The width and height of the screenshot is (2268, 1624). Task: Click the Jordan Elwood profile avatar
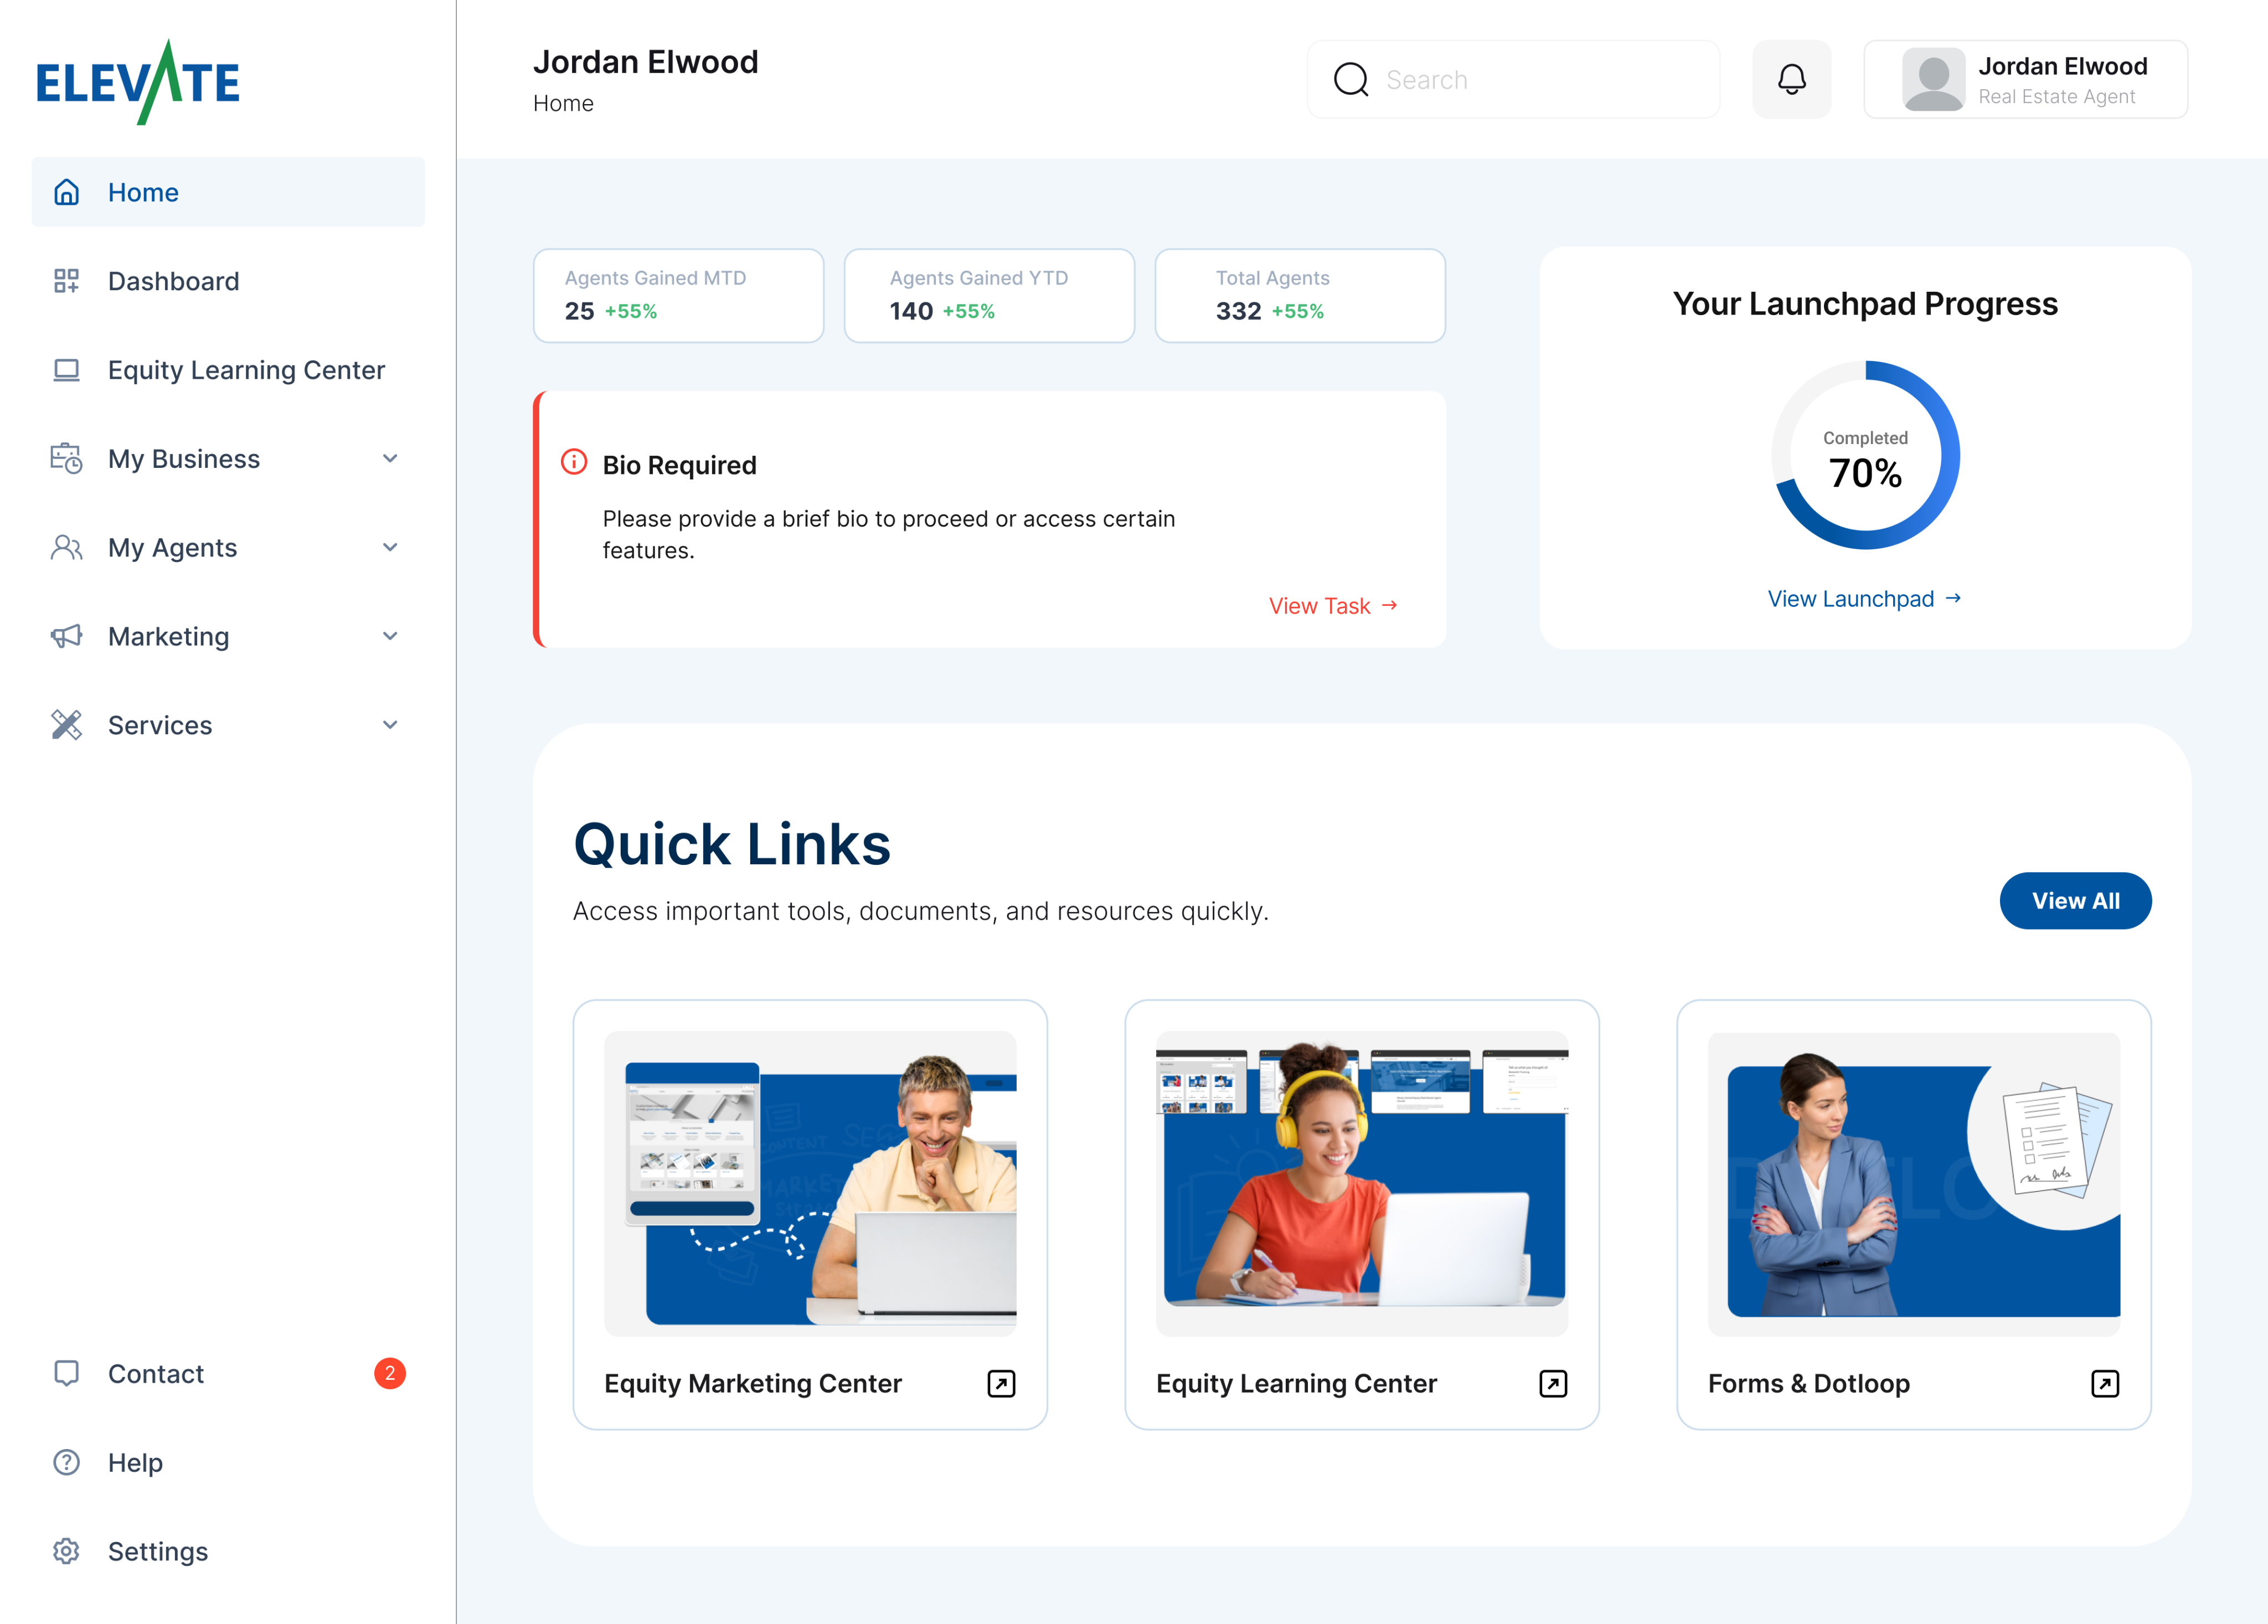click(1933, 80)
